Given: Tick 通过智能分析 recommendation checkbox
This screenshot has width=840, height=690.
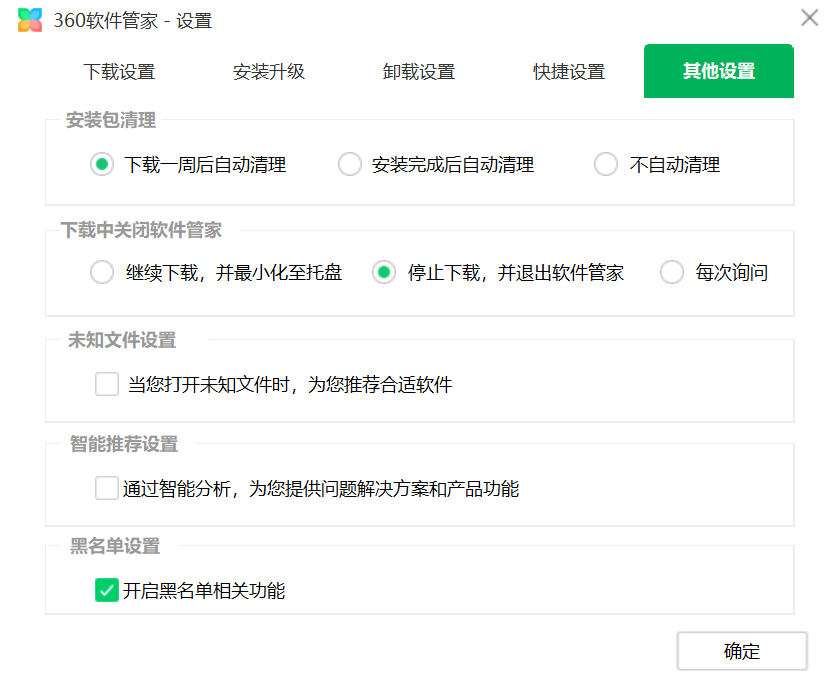Looking at the screenshot, I should [x=107, y=488].
